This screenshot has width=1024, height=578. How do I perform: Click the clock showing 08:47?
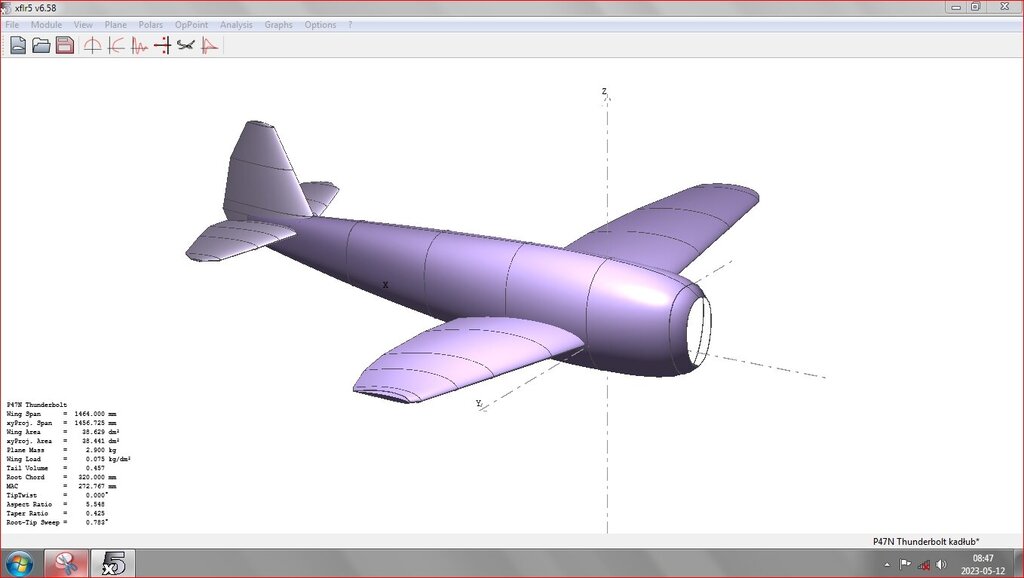[x=984, y=556]
